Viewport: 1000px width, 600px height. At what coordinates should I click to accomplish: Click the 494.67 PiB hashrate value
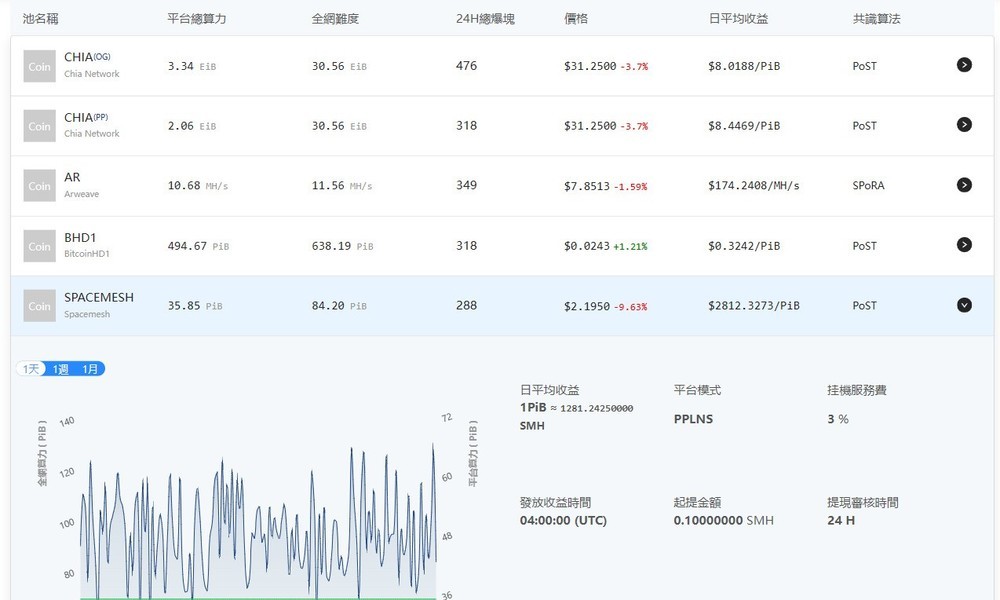198,246
